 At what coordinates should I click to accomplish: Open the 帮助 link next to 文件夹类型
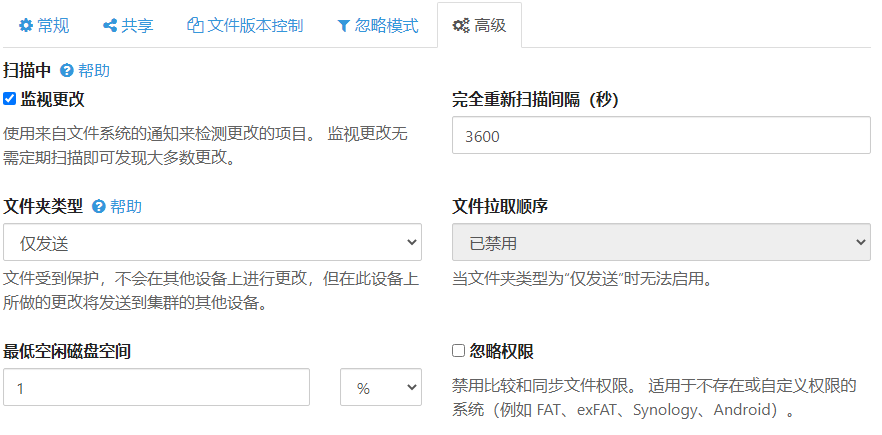pyautogui.click(x=126, y=207)
